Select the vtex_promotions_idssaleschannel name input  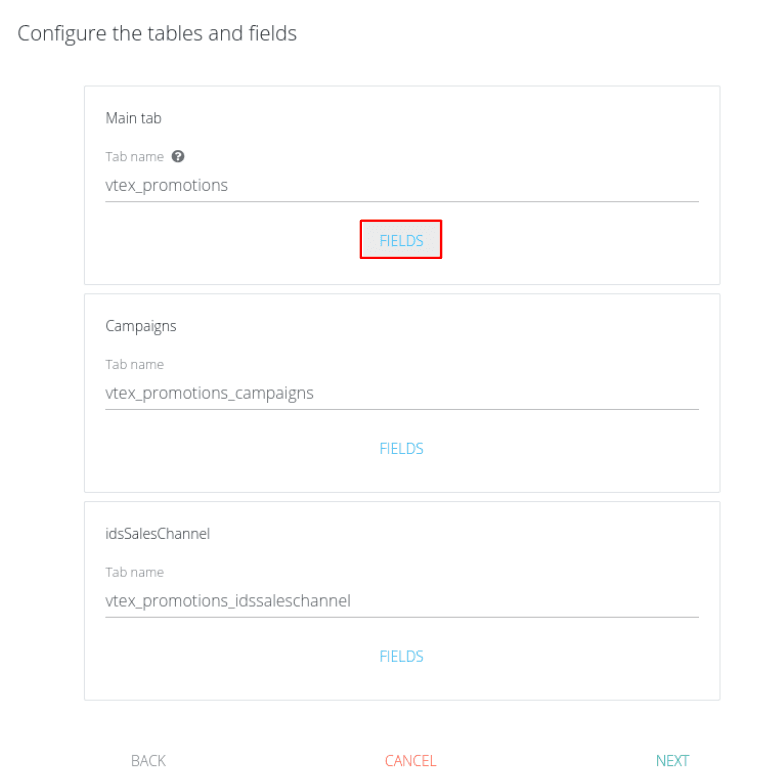401,601
